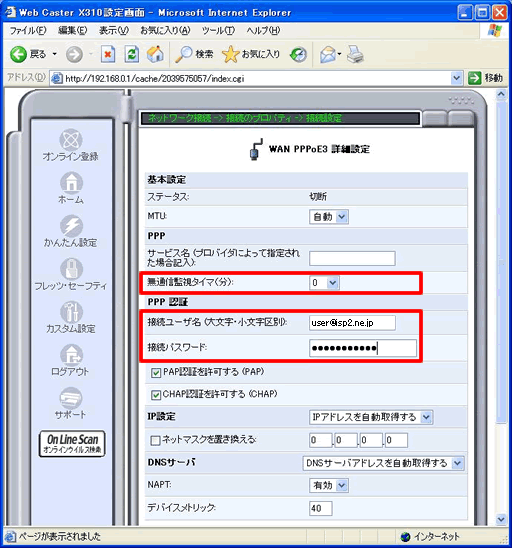Click the vertical scrollbar down arrow

coord(501,519)
